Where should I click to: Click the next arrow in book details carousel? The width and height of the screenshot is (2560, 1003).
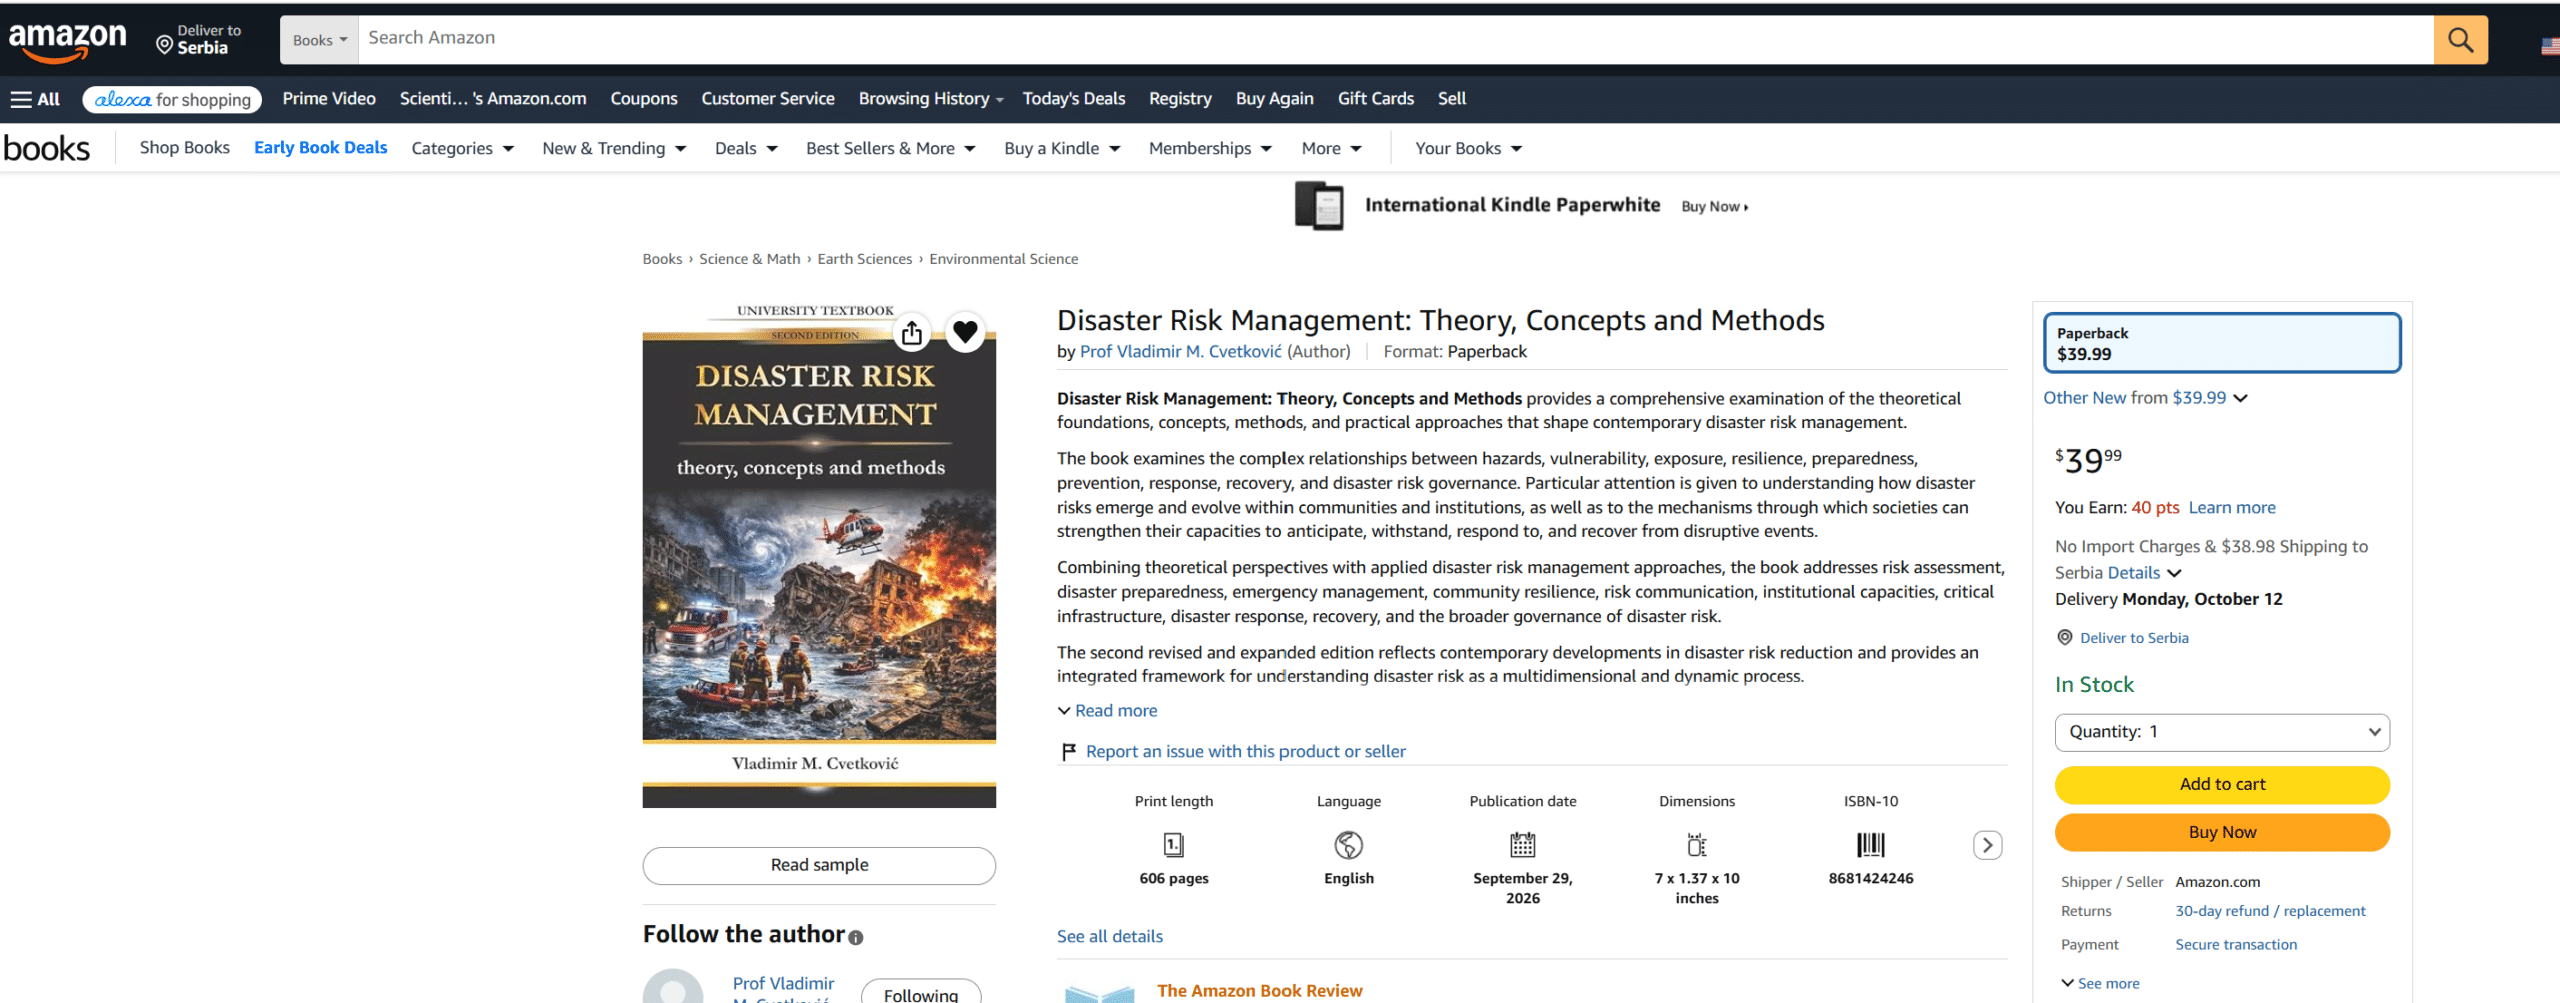[x=1987, y=845]
